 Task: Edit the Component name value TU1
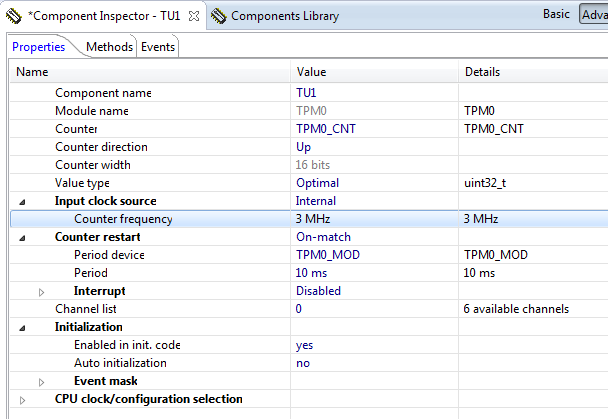tap(306, 93)
